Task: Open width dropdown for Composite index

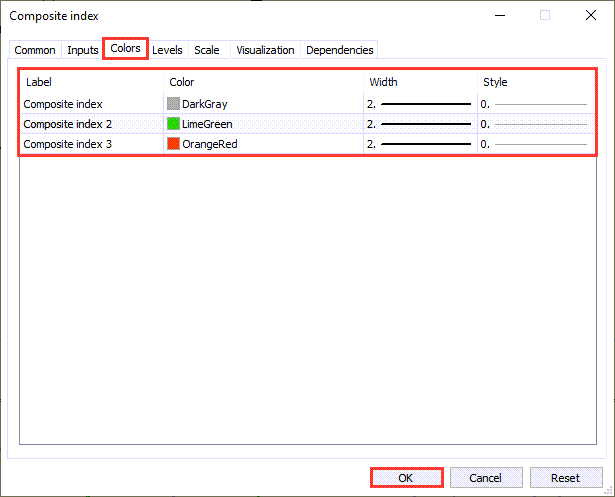Action: click(x=420, y=104)
